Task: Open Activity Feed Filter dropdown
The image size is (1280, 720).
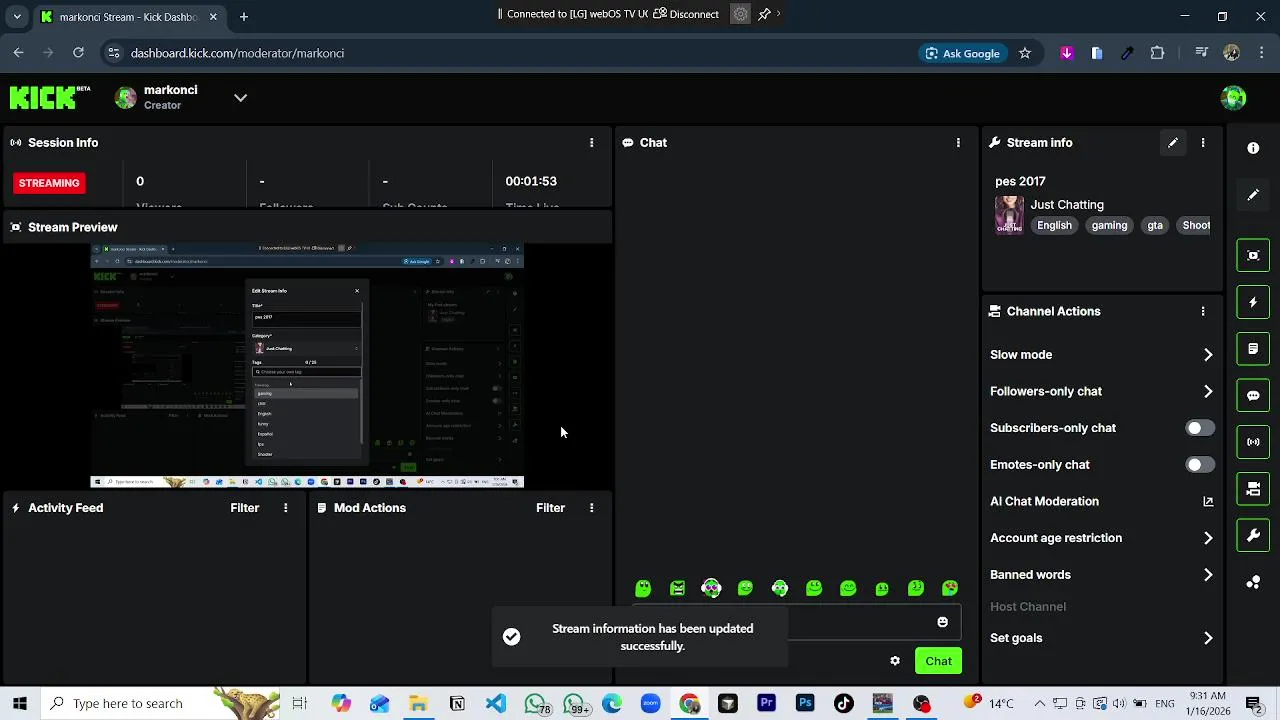Action: pos(244,508)
